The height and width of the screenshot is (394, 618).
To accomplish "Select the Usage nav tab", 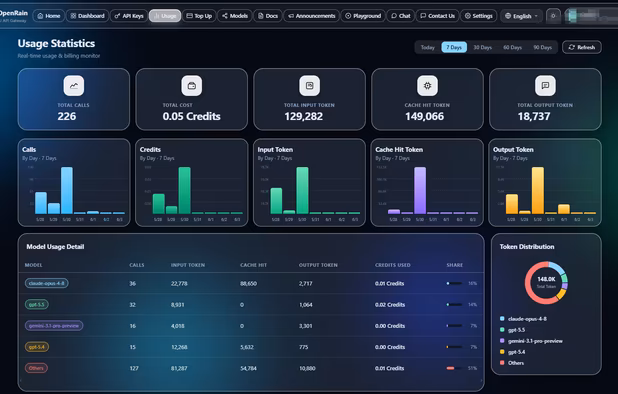I will coord(165,16).
